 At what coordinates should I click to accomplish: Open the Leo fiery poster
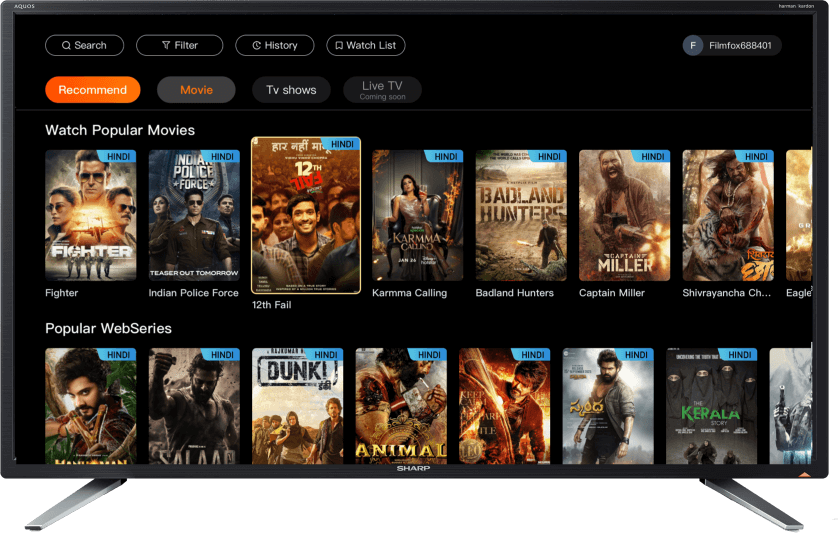coord(505,406)
